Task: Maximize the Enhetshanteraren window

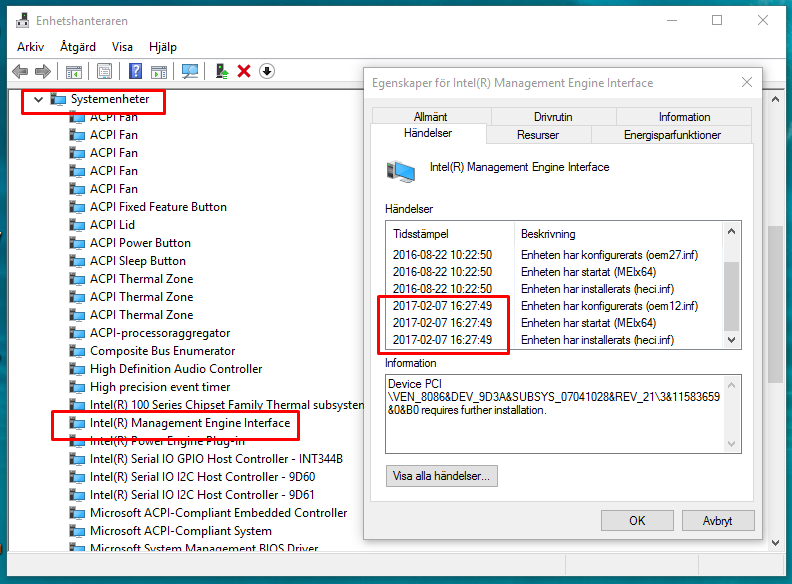Action: [717, 20]
